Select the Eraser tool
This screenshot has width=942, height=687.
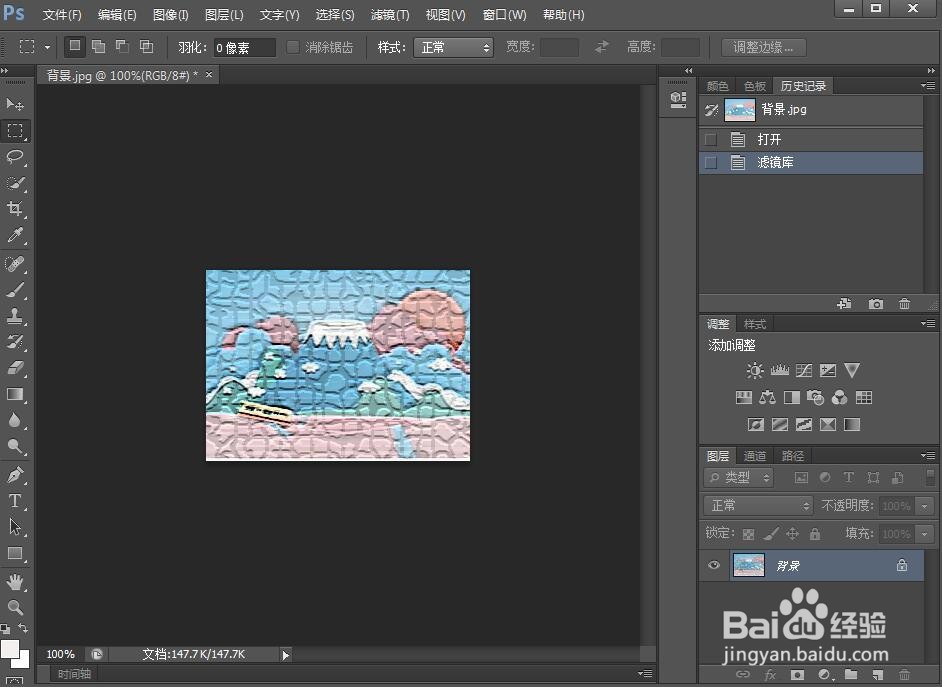pyautogui.click(x=15, y=368)
